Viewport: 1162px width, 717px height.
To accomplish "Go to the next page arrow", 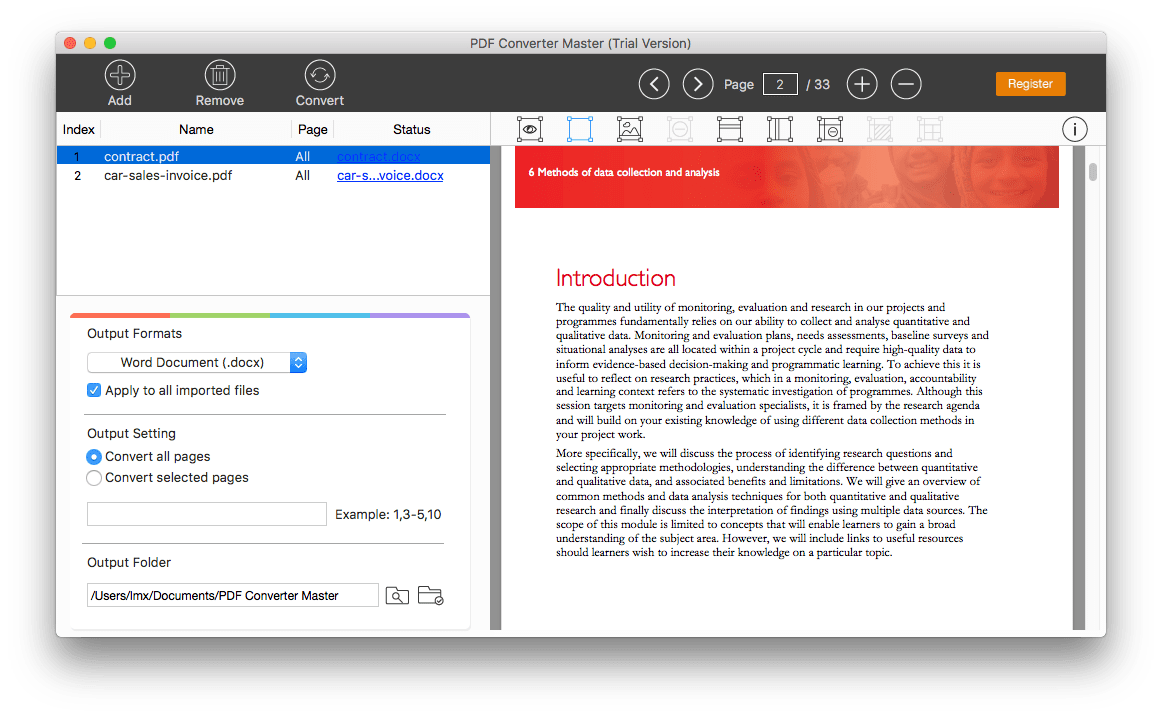I will (698, 84).
